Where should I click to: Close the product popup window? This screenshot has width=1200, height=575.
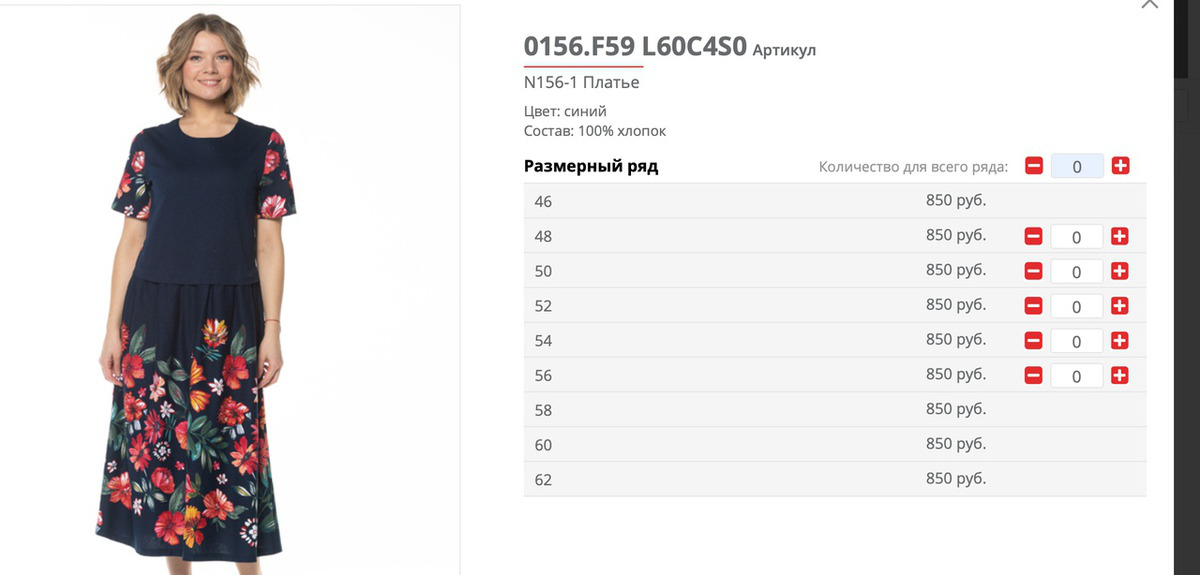pos(1149,5)
